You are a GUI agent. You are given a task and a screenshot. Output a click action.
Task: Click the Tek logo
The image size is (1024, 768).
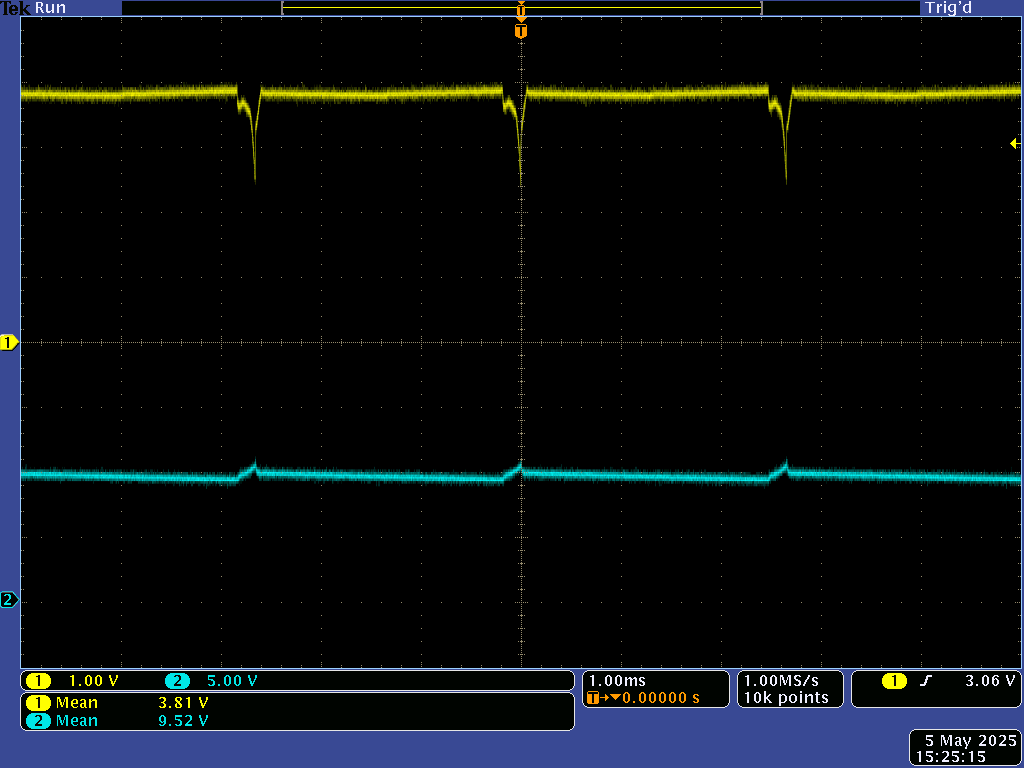click(15, 8)
